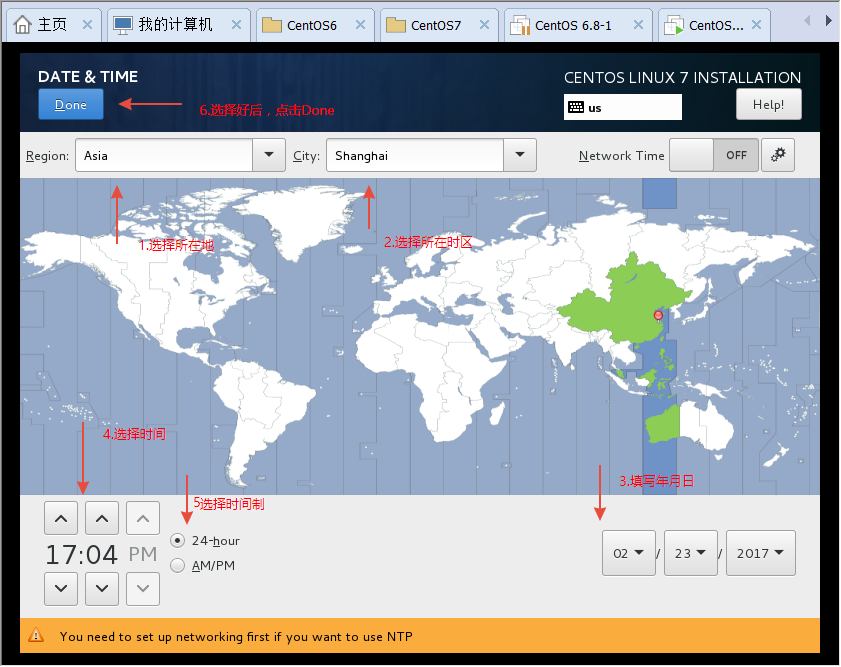
Task: Close the CentOS7 tab
Action: [484, 25]
